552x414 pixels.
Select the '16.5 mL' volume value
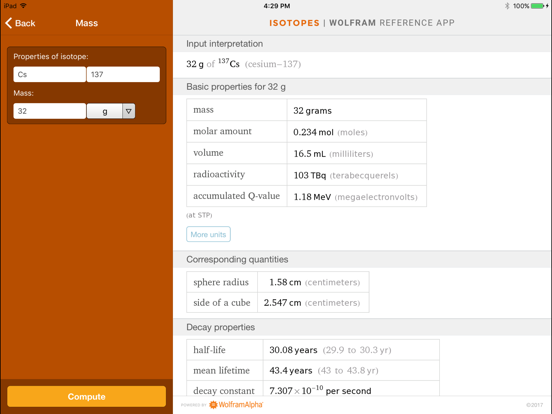(310, 154)
